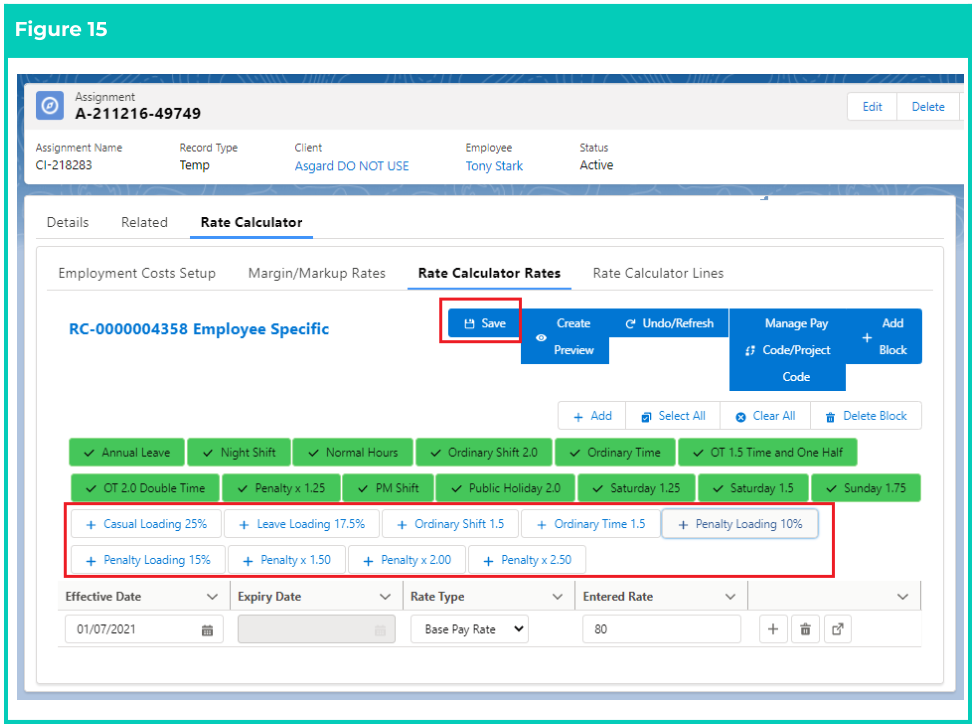Add Penalty x 2.00 pay code
The height and width of the screenshot is (726, 976).
(x=407, y=560)
